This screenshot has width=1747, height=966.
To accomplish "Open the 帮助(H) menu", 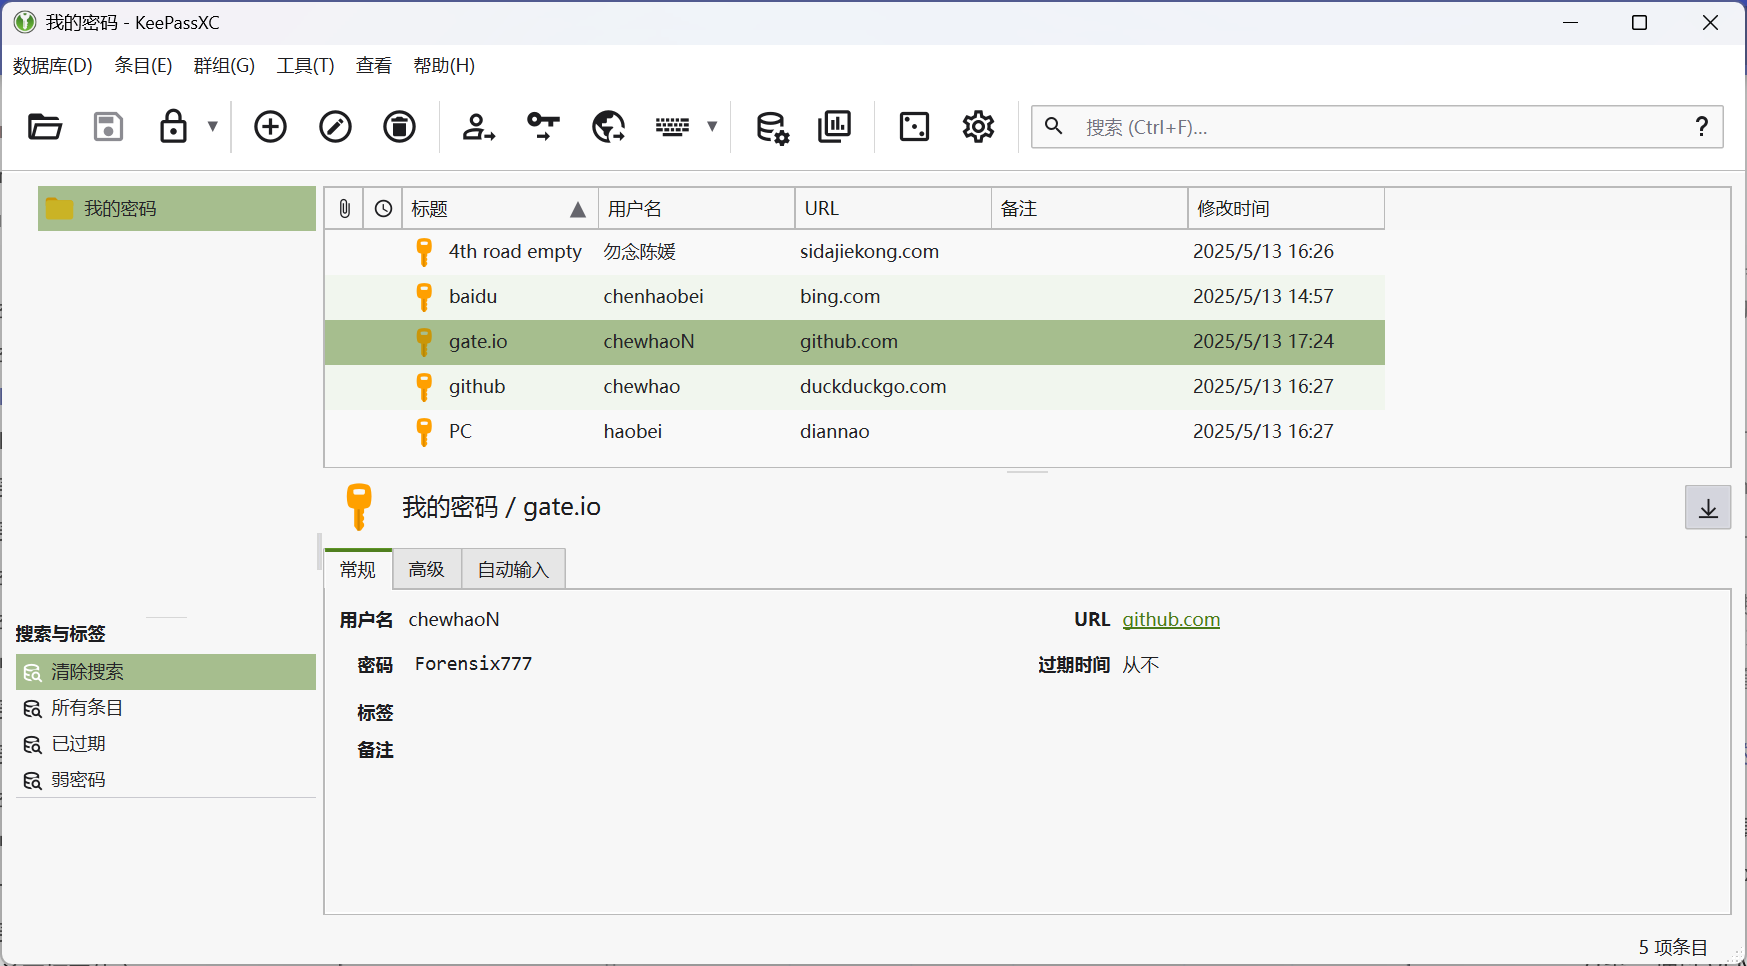I will [444, 66].
